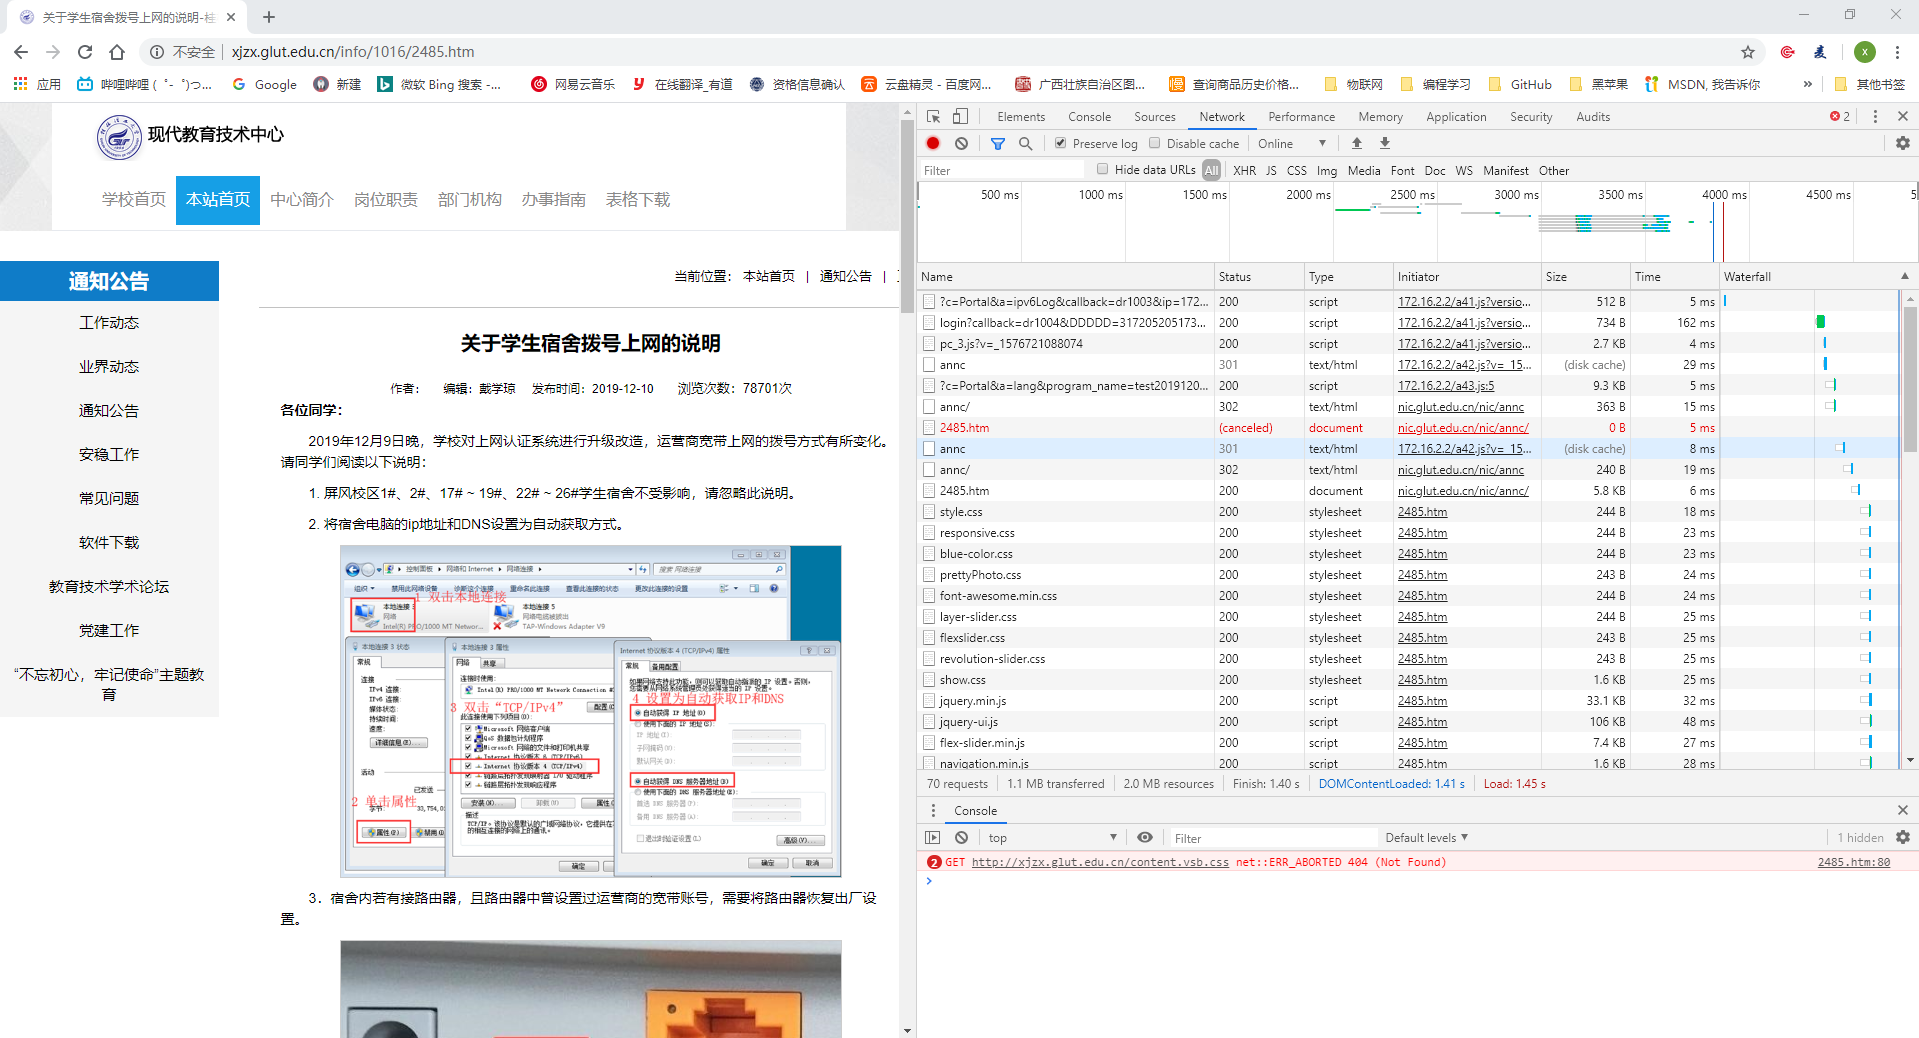Image resolution: width=1919 pixels, height=1038 pixels.
Task: Open the Online throttling dropdown
Action: point(1292,143)
